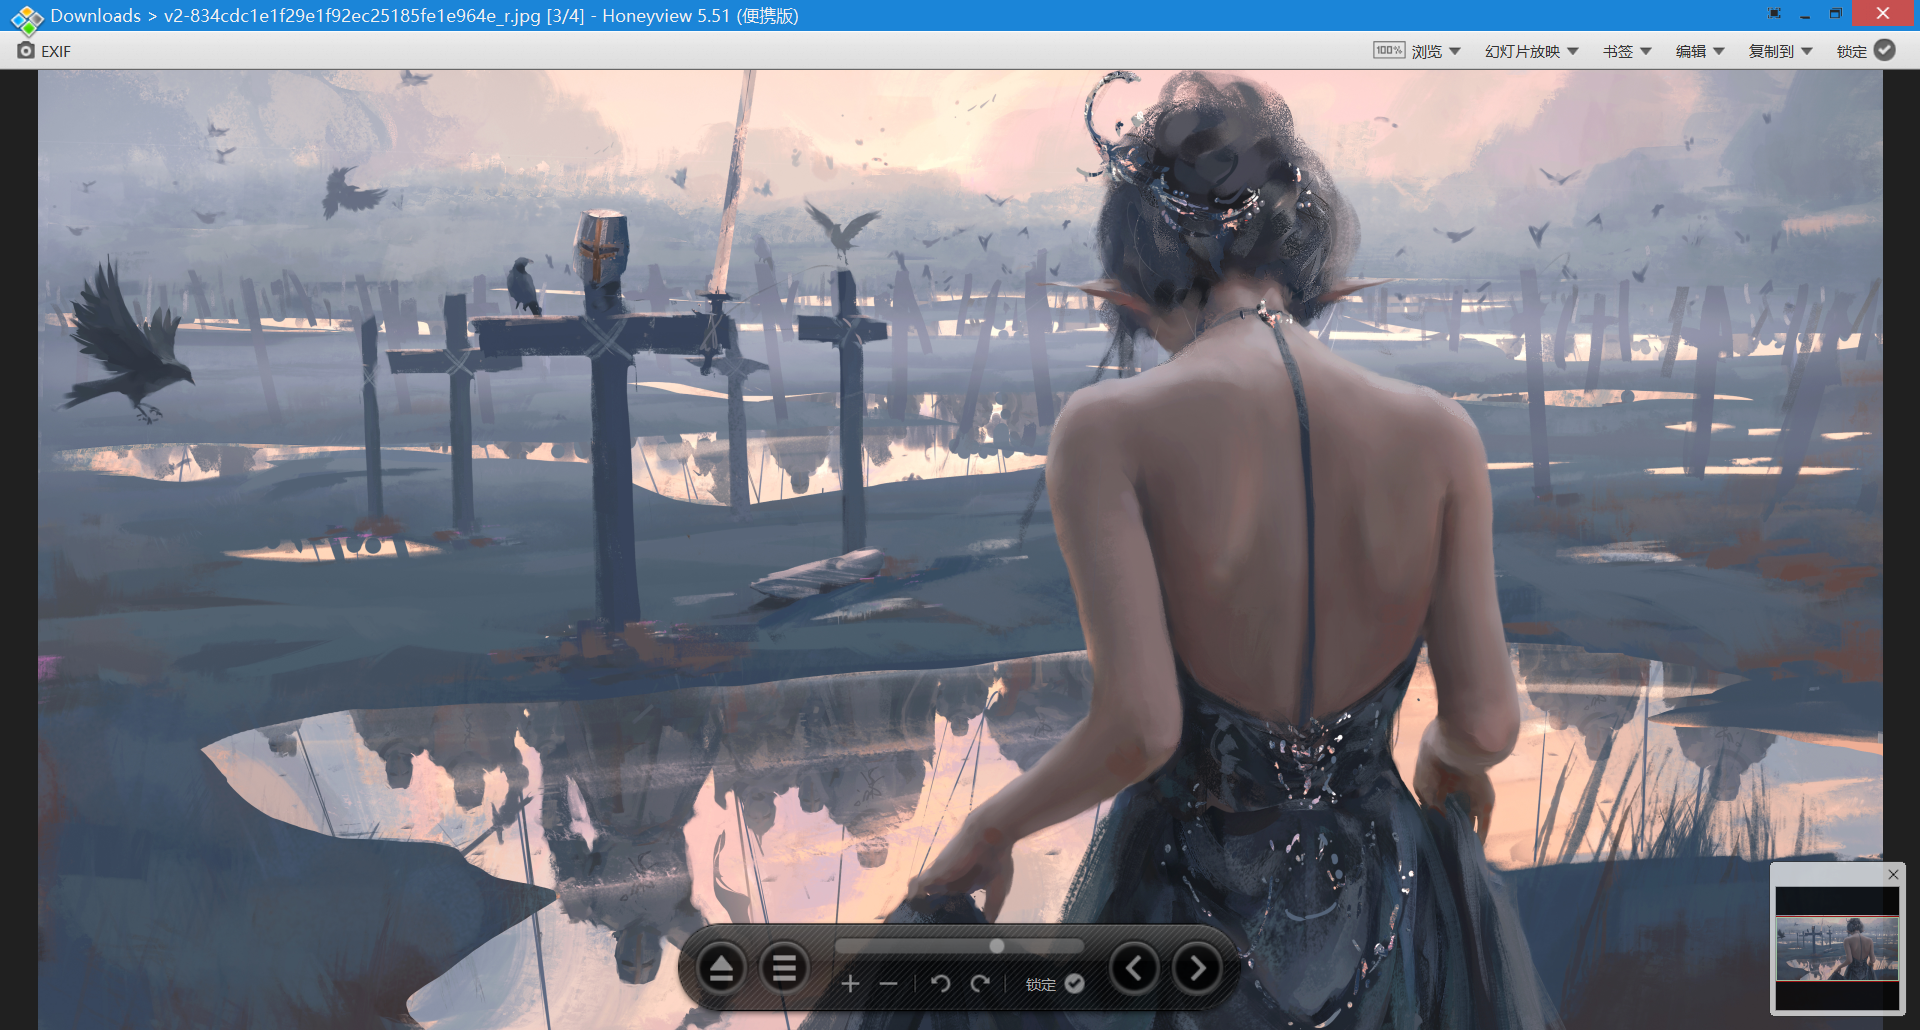
Task: Expand the 书签 dropdown arrow
Action: [x=1645, y=51]
